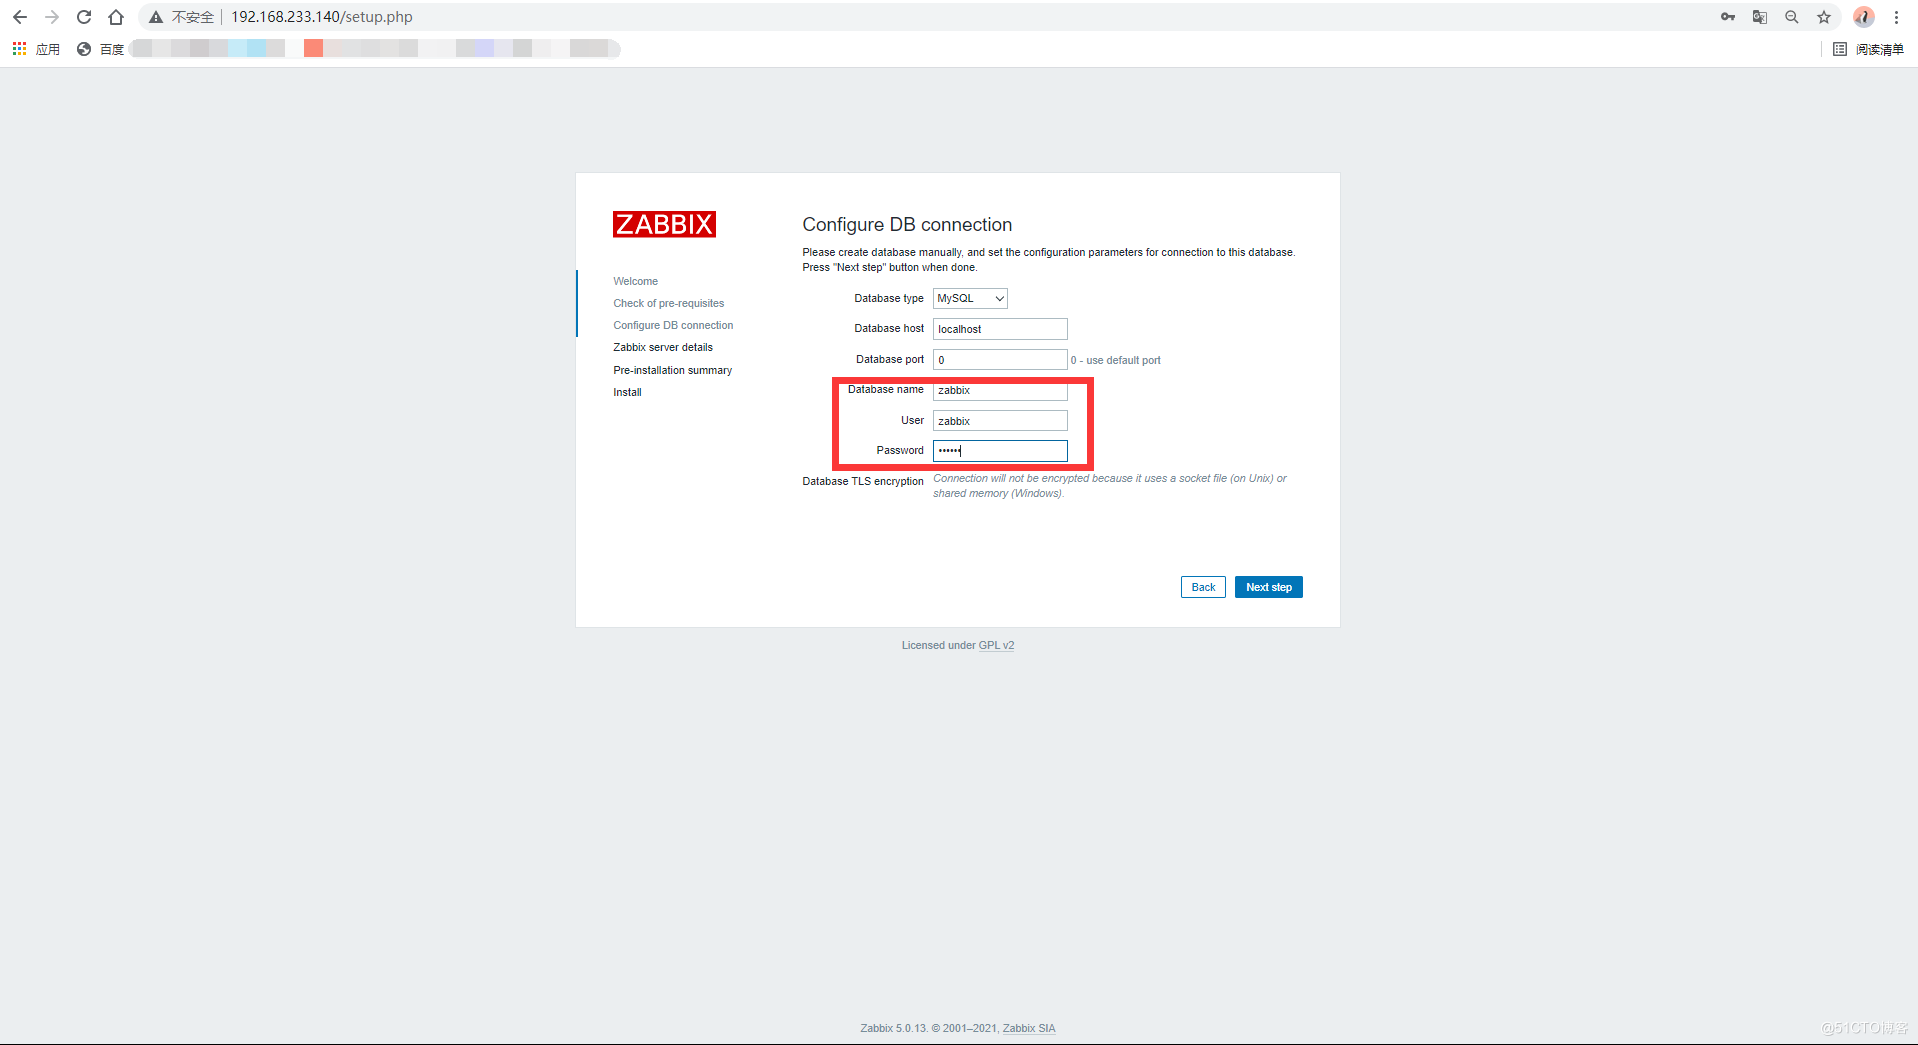The image size is (1918, 1045).
Task: Expand the Database type dropdown
Action: coord(970,298)
